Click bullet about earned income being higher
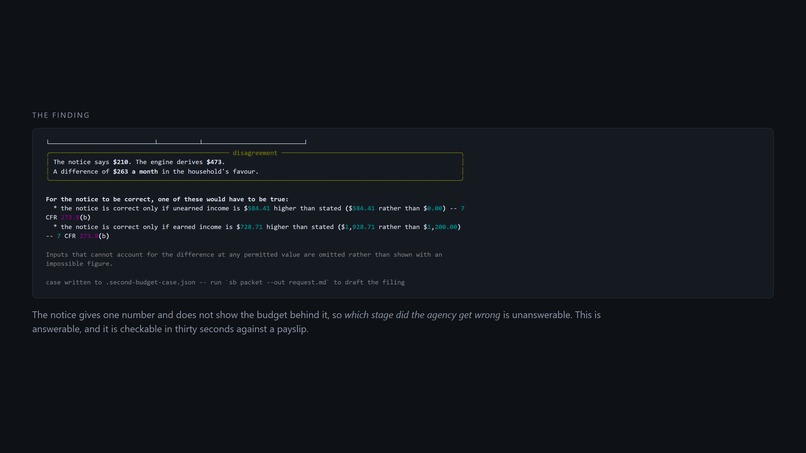 pos(253,231)
